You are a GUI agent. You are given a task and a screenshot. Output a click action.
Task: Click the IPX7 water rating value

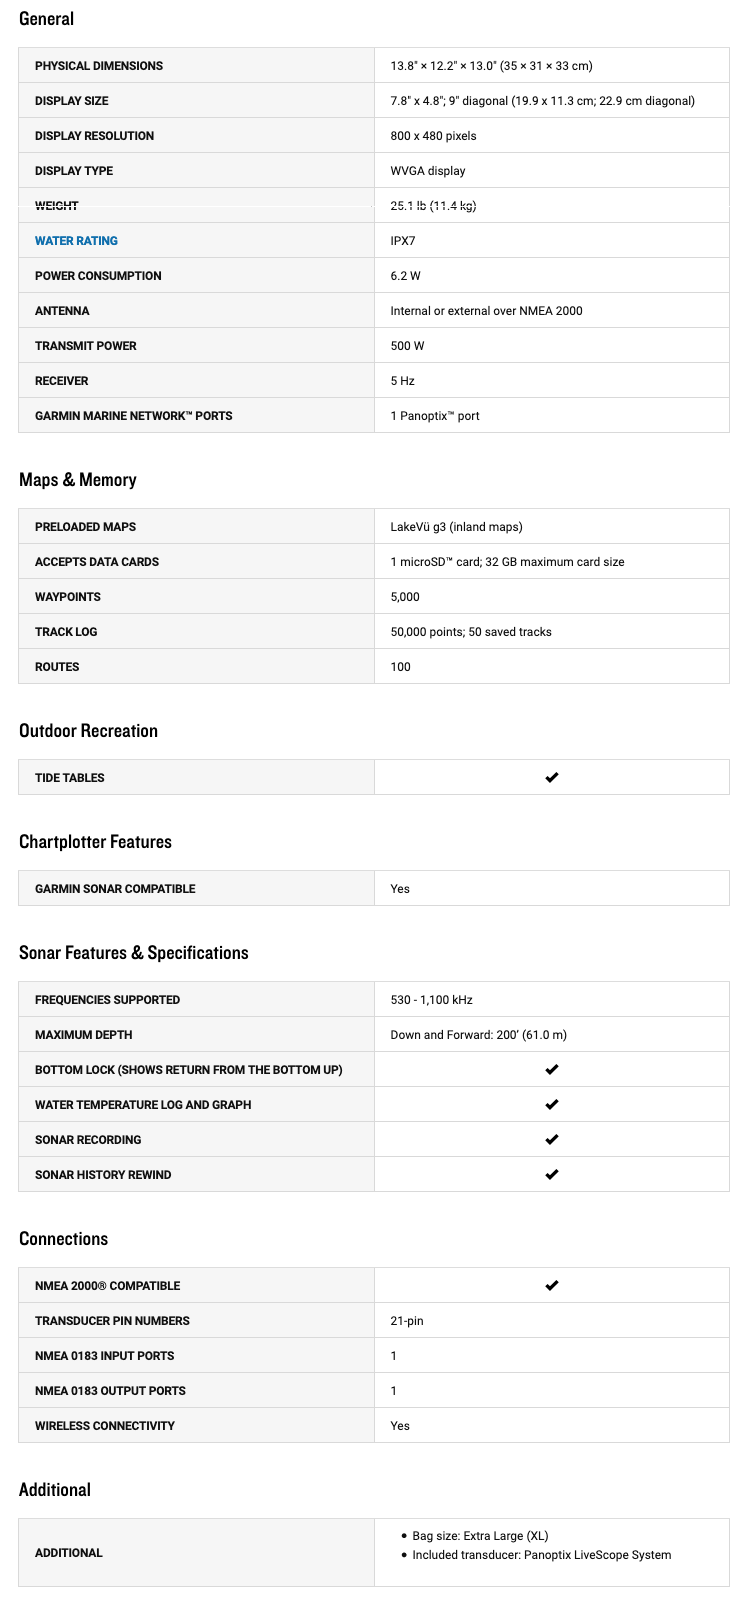point(403,241)
